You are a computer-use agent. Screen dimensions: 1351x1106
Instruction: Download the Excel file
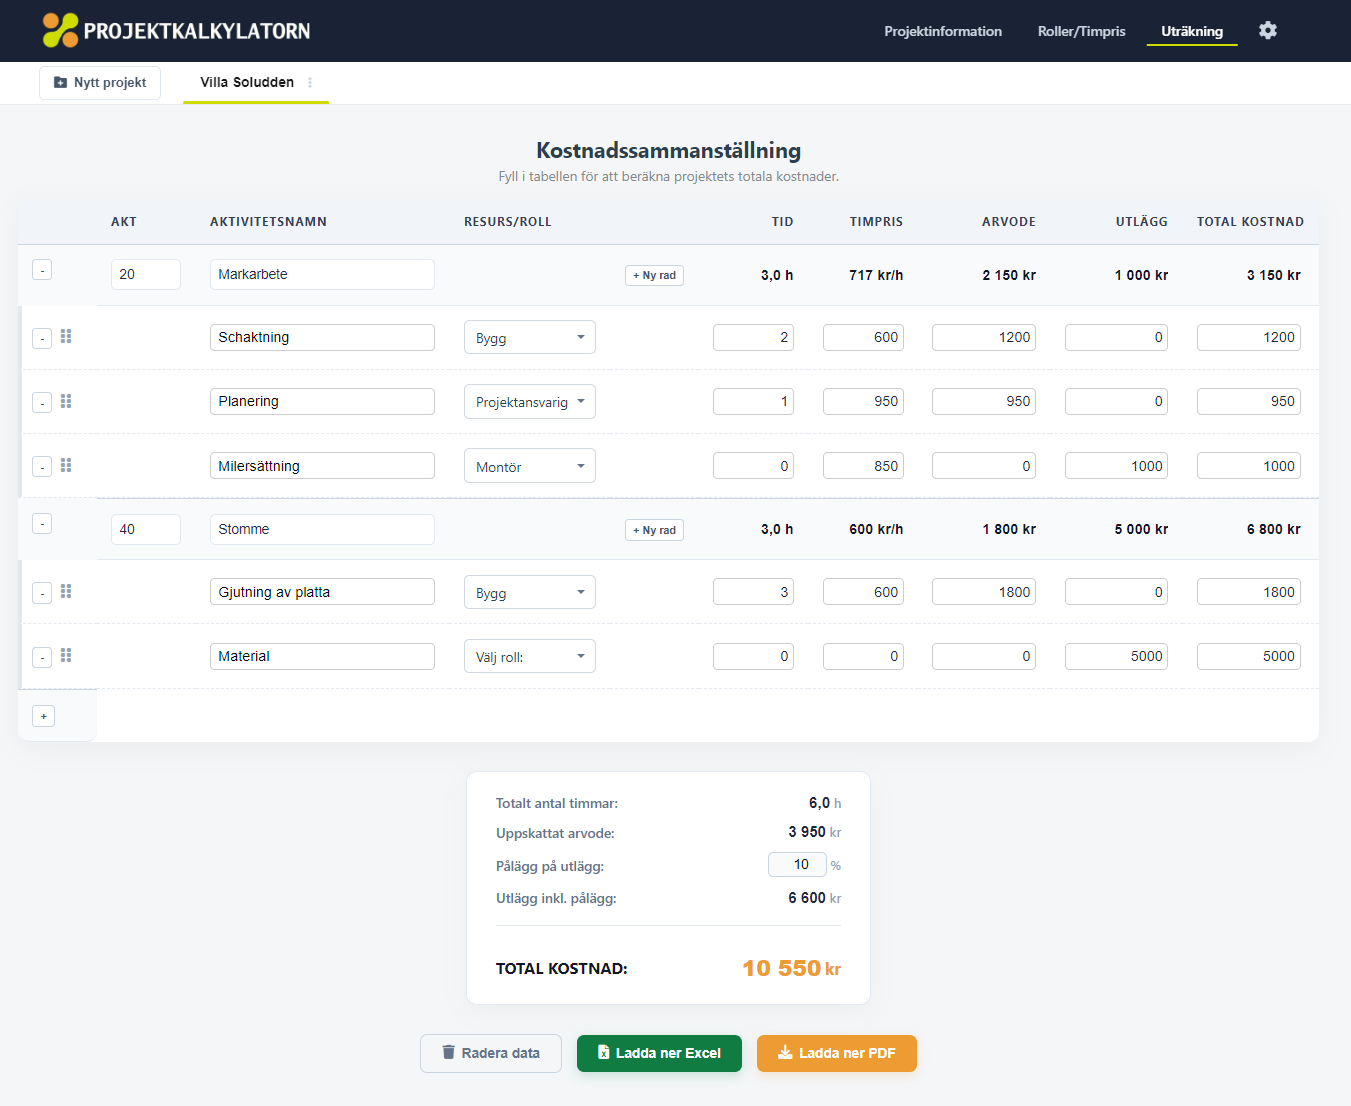pos(659,1053)
